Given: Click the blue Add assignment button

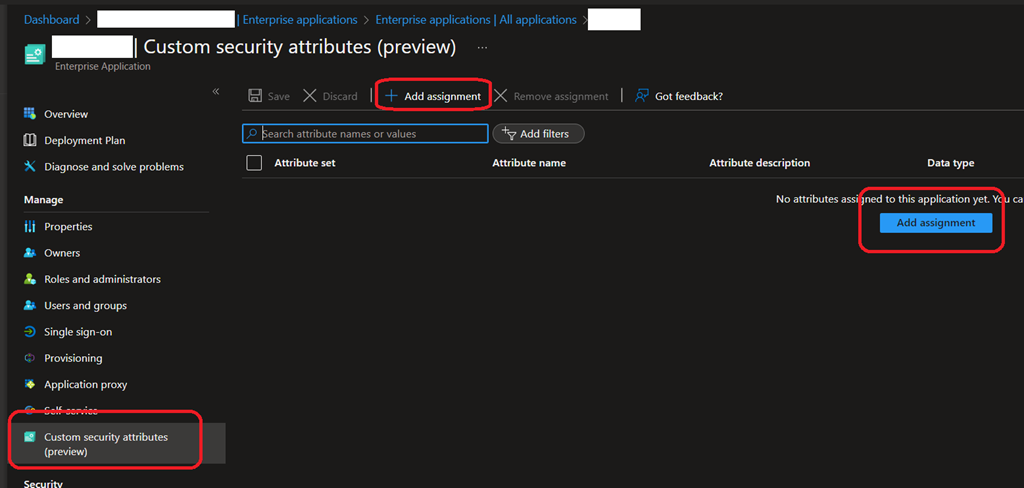Looking at the screenshot, I should 935,223.
